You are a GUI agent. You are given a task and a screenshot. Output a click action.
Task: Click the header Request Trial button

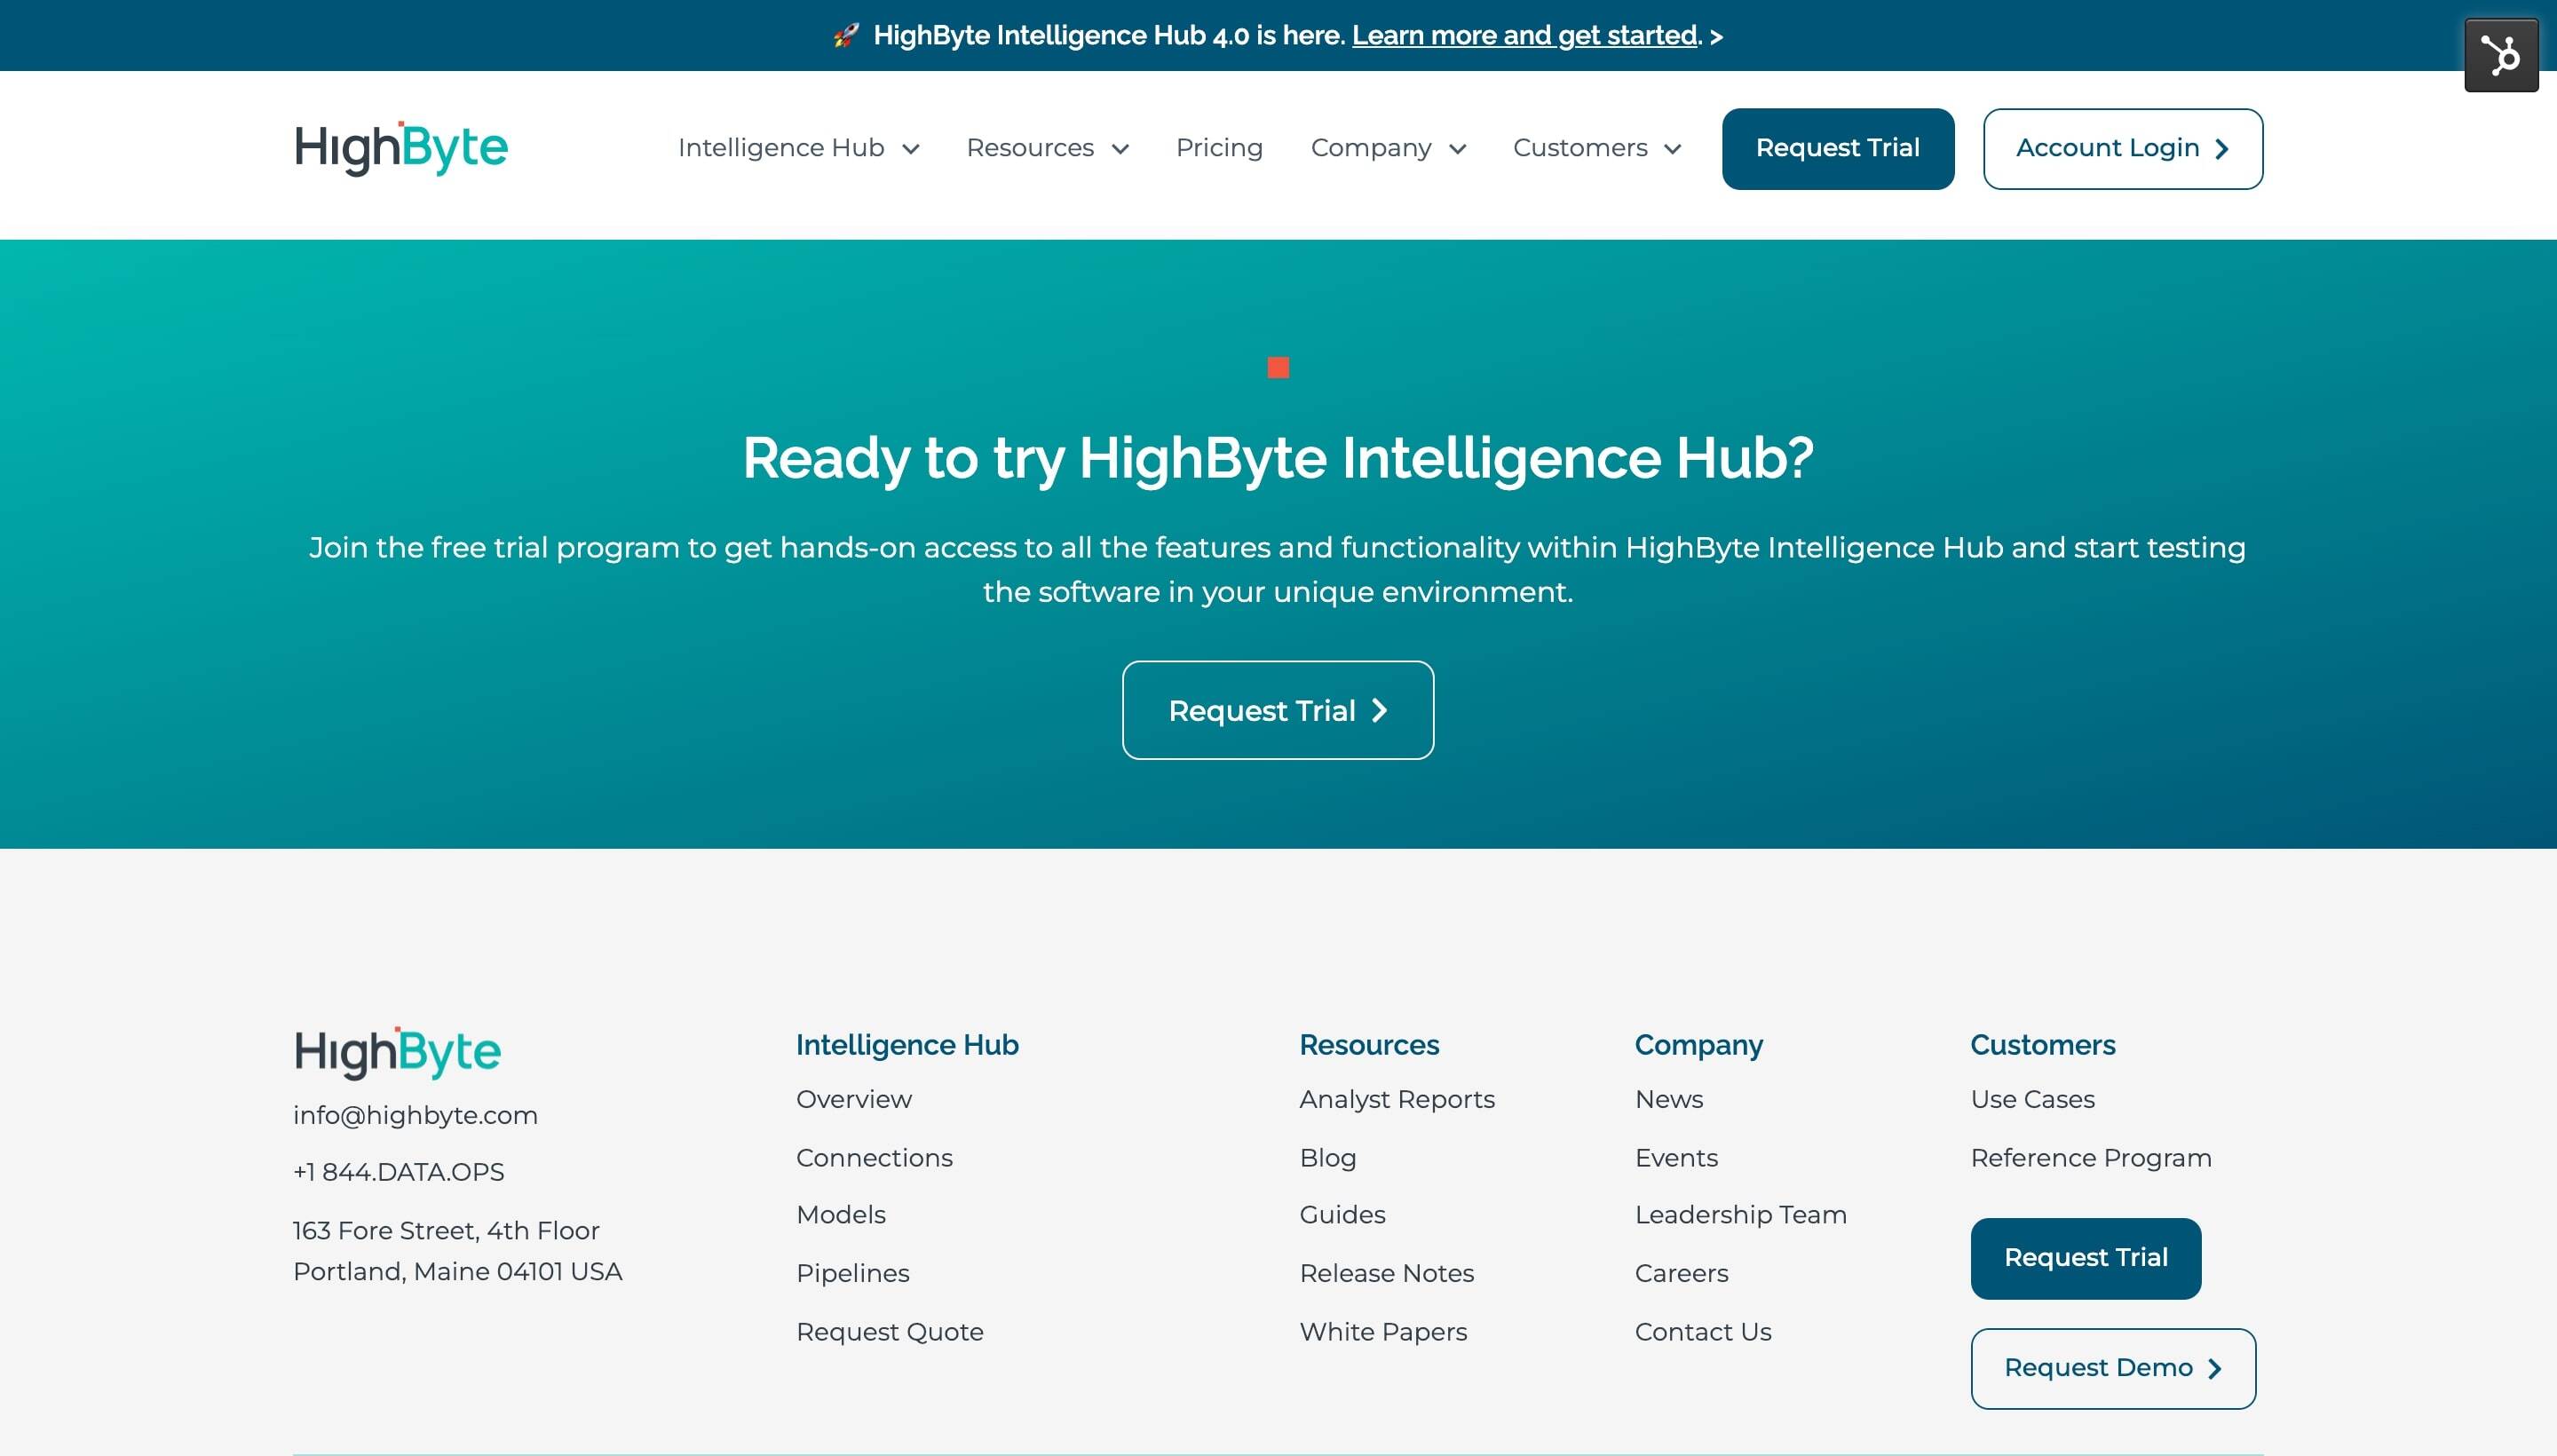pos(1837,149)
